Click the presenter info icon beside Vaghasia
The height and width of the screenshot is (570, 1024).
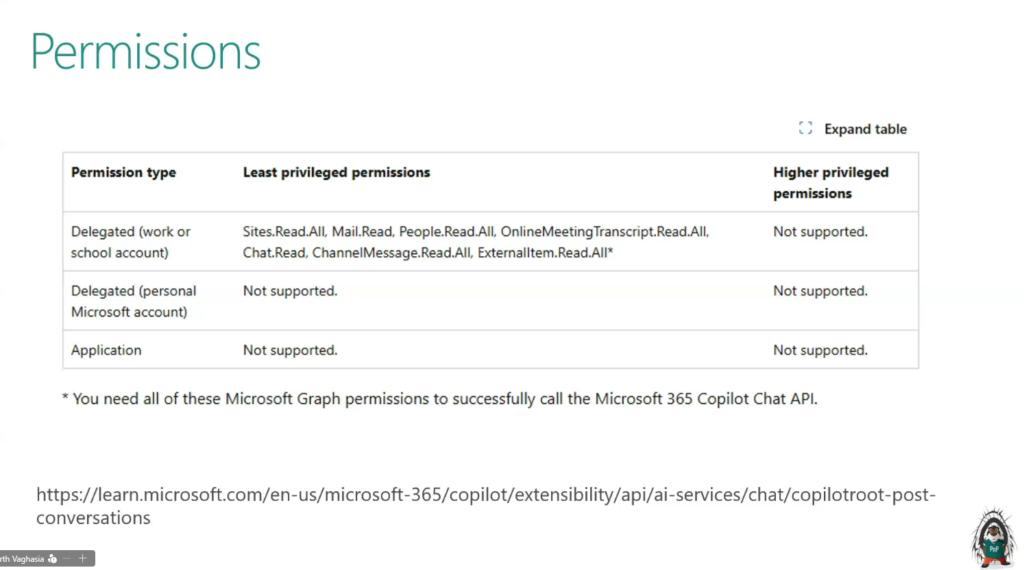pyautogui.click(x=53, y=559)
